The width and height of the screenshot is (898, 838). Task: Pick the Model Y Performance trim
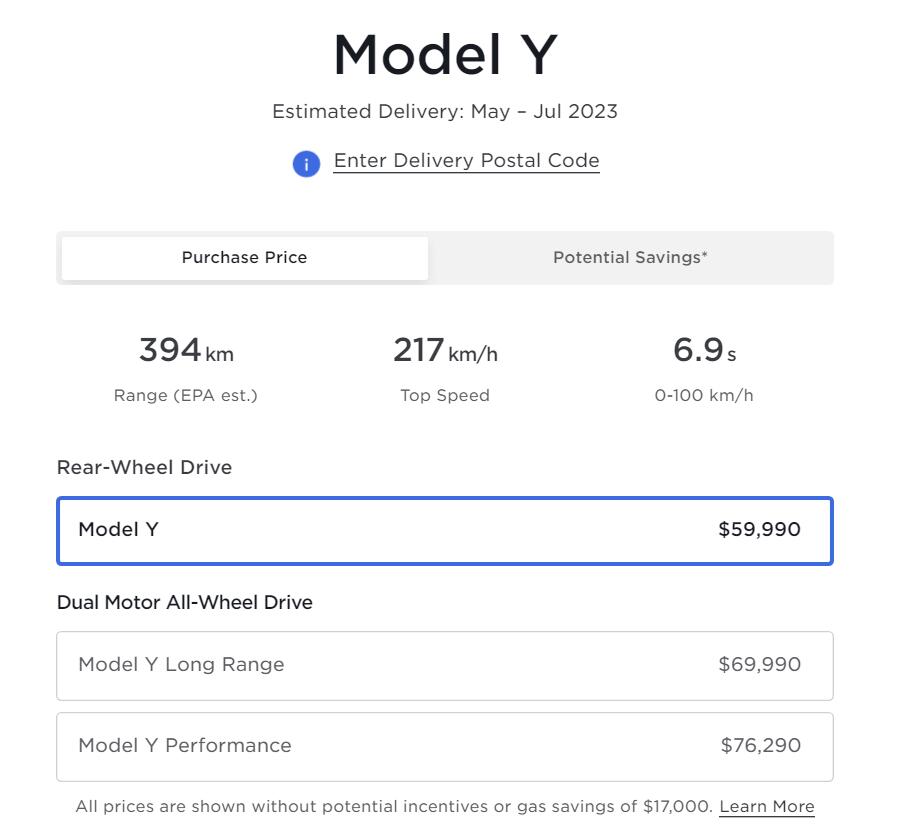446,746
